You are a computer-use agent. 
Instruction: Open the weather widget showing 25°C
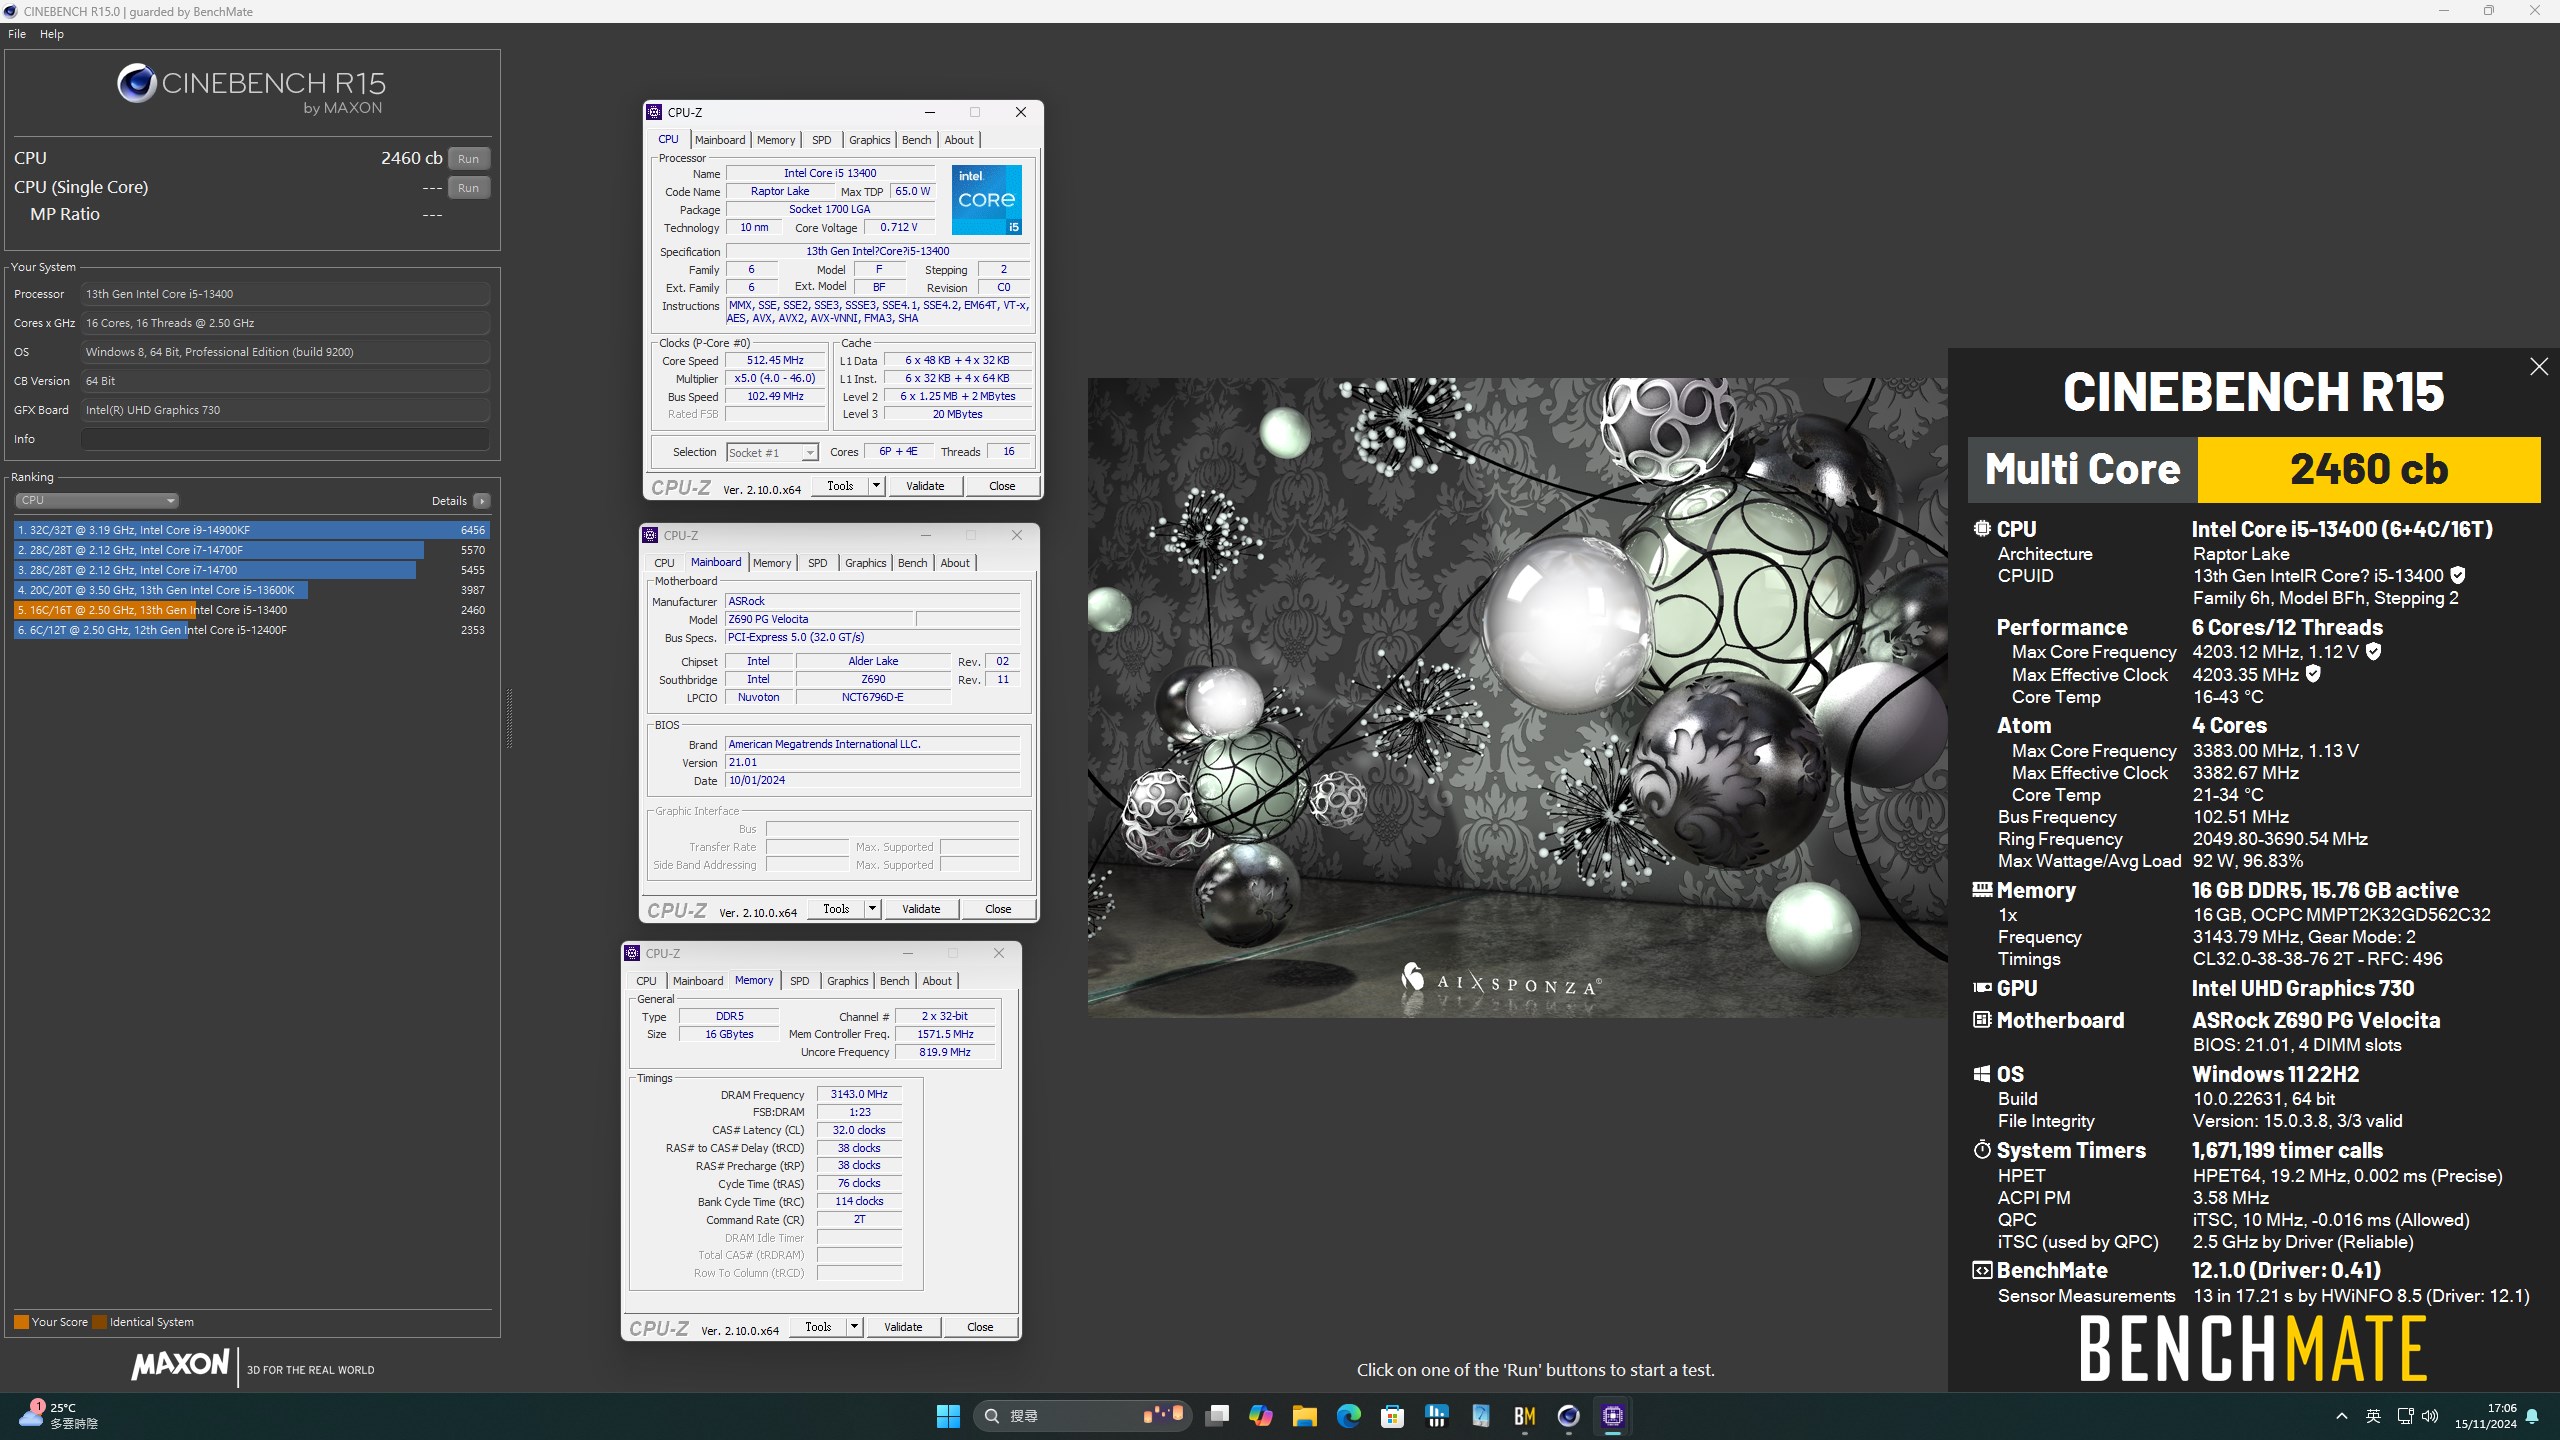(60, 1416)
